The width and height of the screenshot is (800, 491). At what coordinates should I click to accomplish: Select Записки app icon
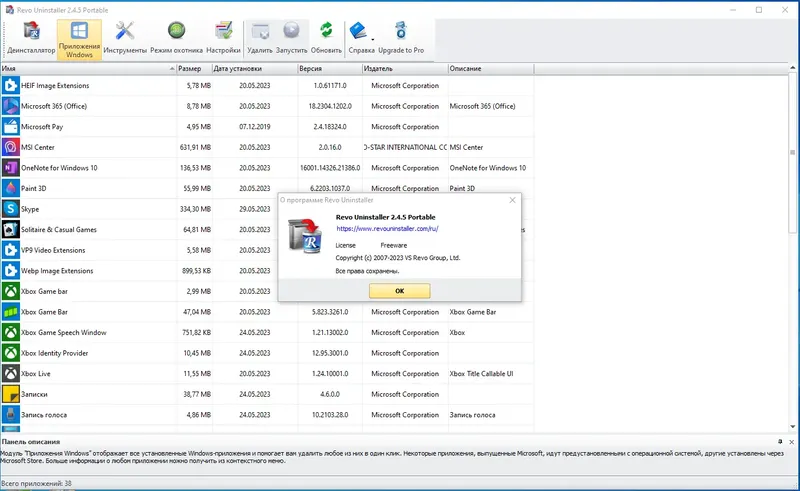[x=11, y=394]
